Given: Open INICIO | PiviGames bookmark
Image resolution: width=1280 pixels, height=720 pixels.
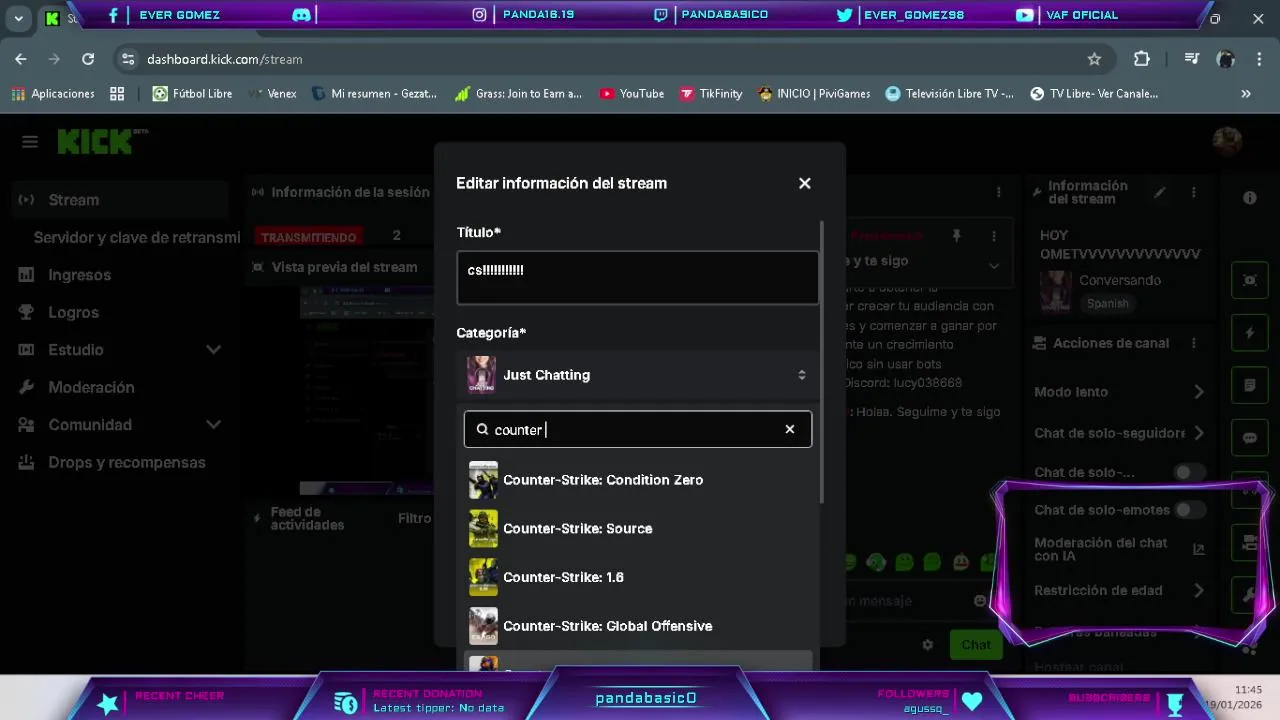Looking at the screenshot, I should coord(814,93).
